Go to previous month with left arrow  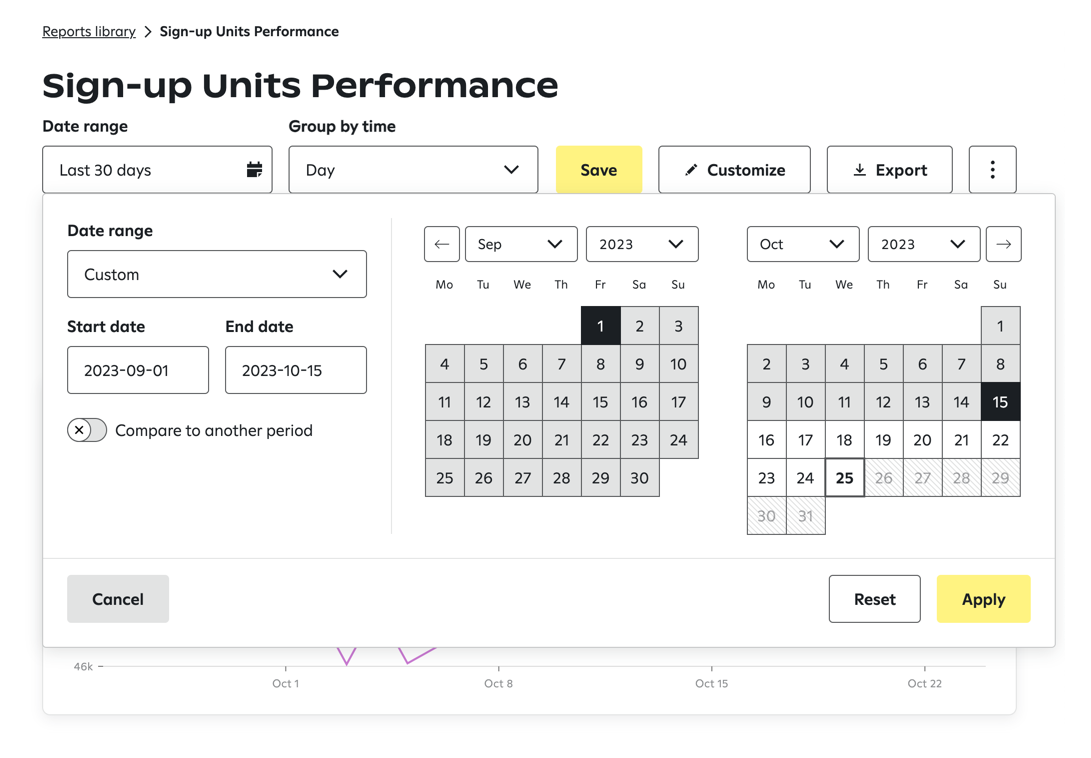point(442,244)
